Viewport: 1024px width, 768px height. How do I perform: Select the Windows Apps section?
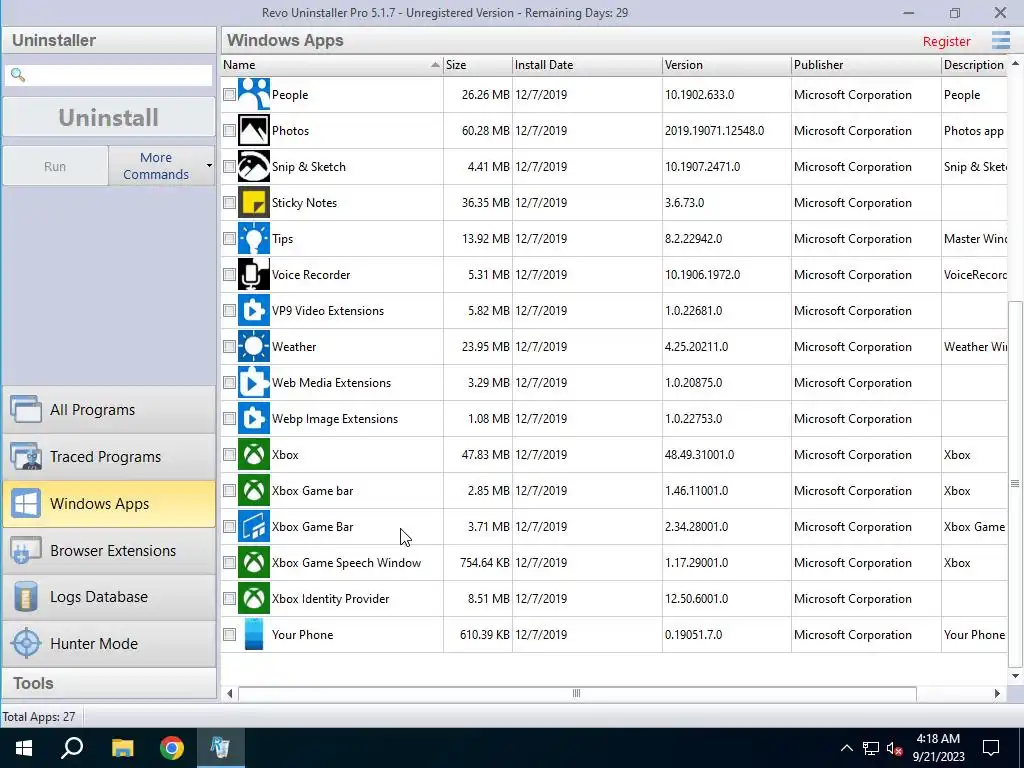point(109,504)
